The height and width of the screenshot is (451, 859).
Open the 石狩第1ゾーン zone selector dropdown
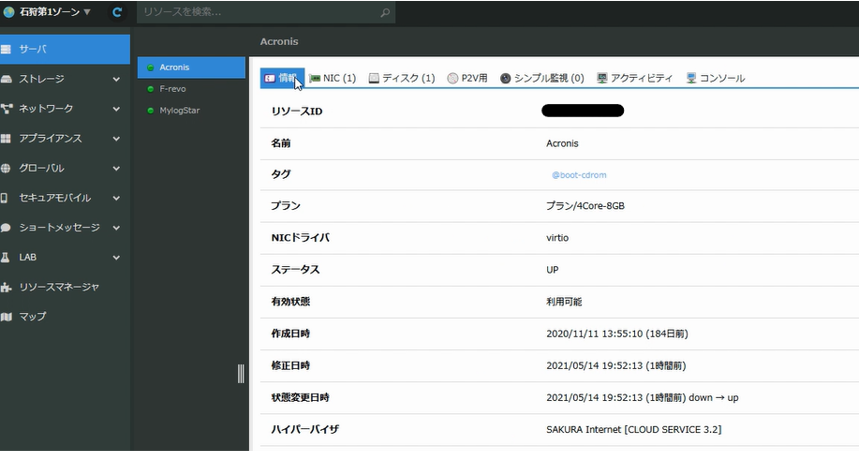pos(47,12)
